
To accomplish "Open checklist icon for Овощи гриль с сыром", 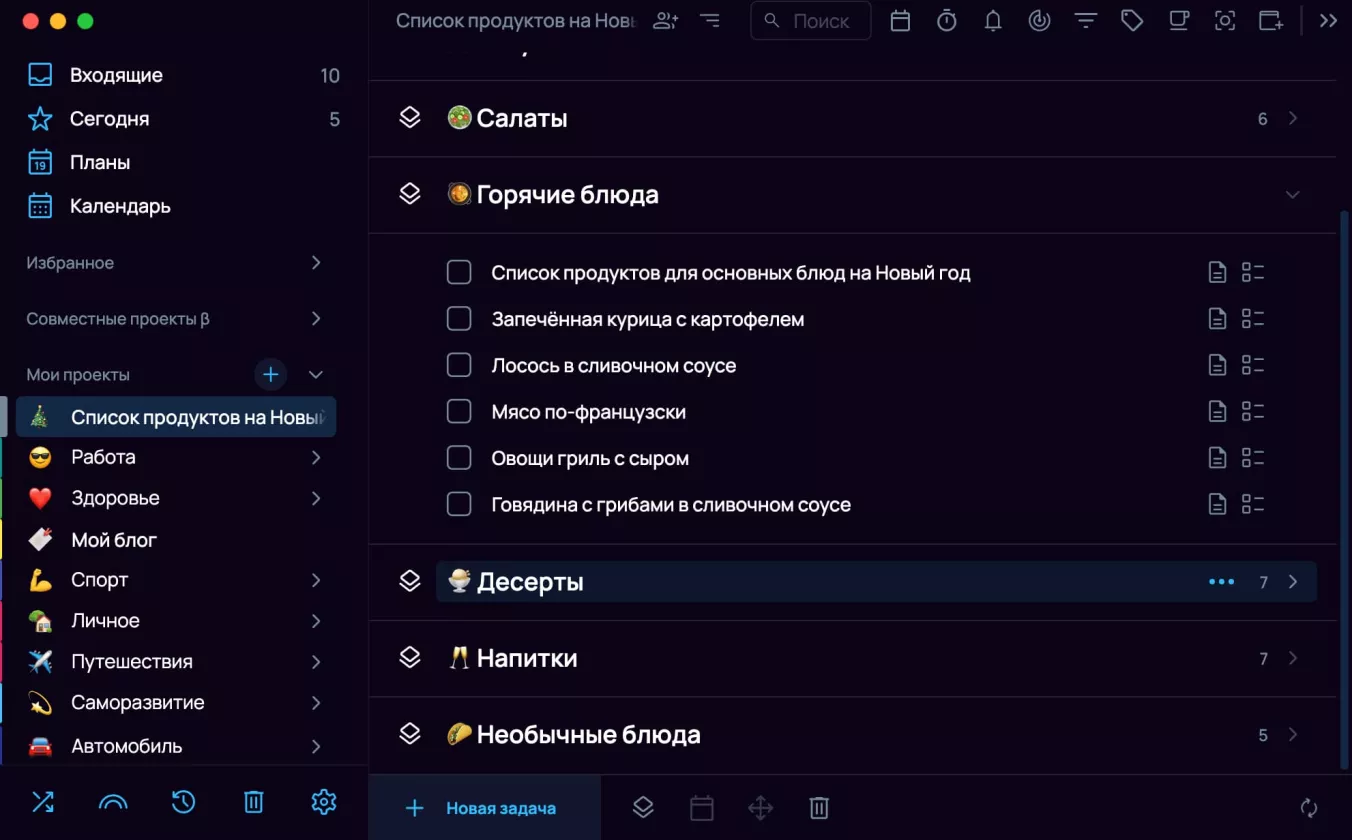I will pos(1253,458).
